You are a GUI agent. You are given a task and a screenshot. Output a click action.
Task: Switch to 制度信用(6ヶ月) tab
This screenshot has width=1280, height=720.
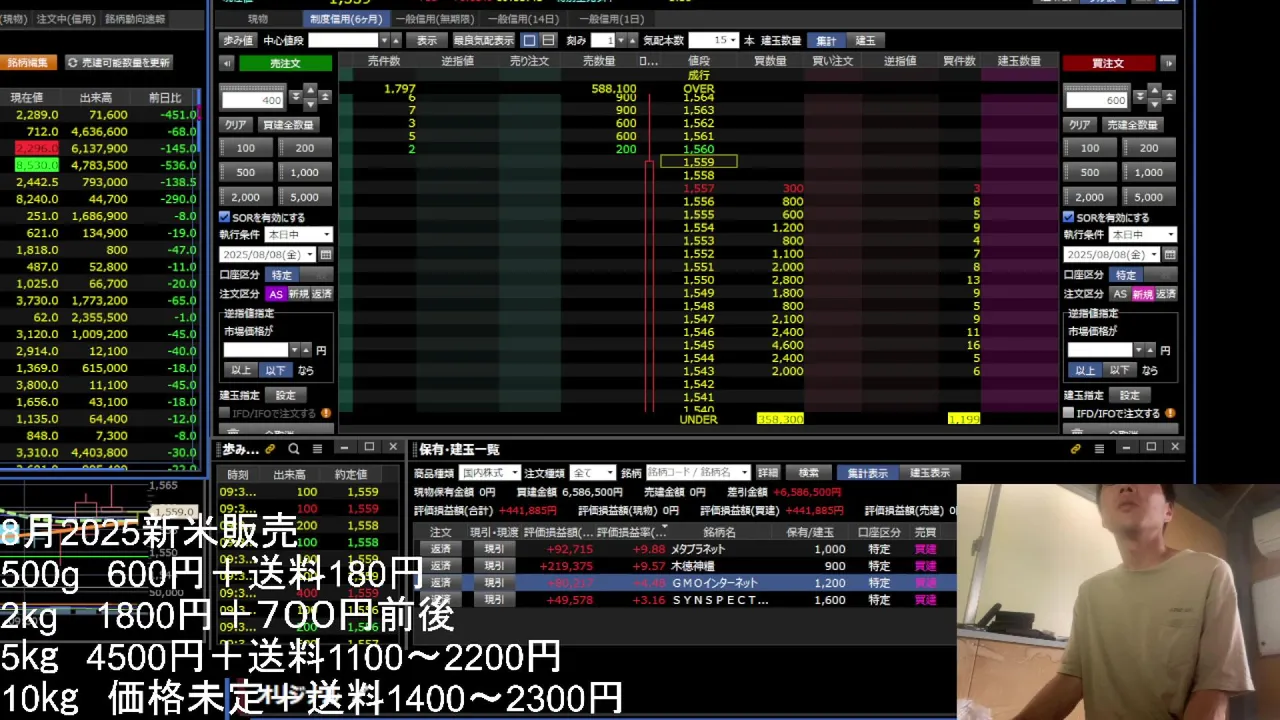tap(345, 19)
